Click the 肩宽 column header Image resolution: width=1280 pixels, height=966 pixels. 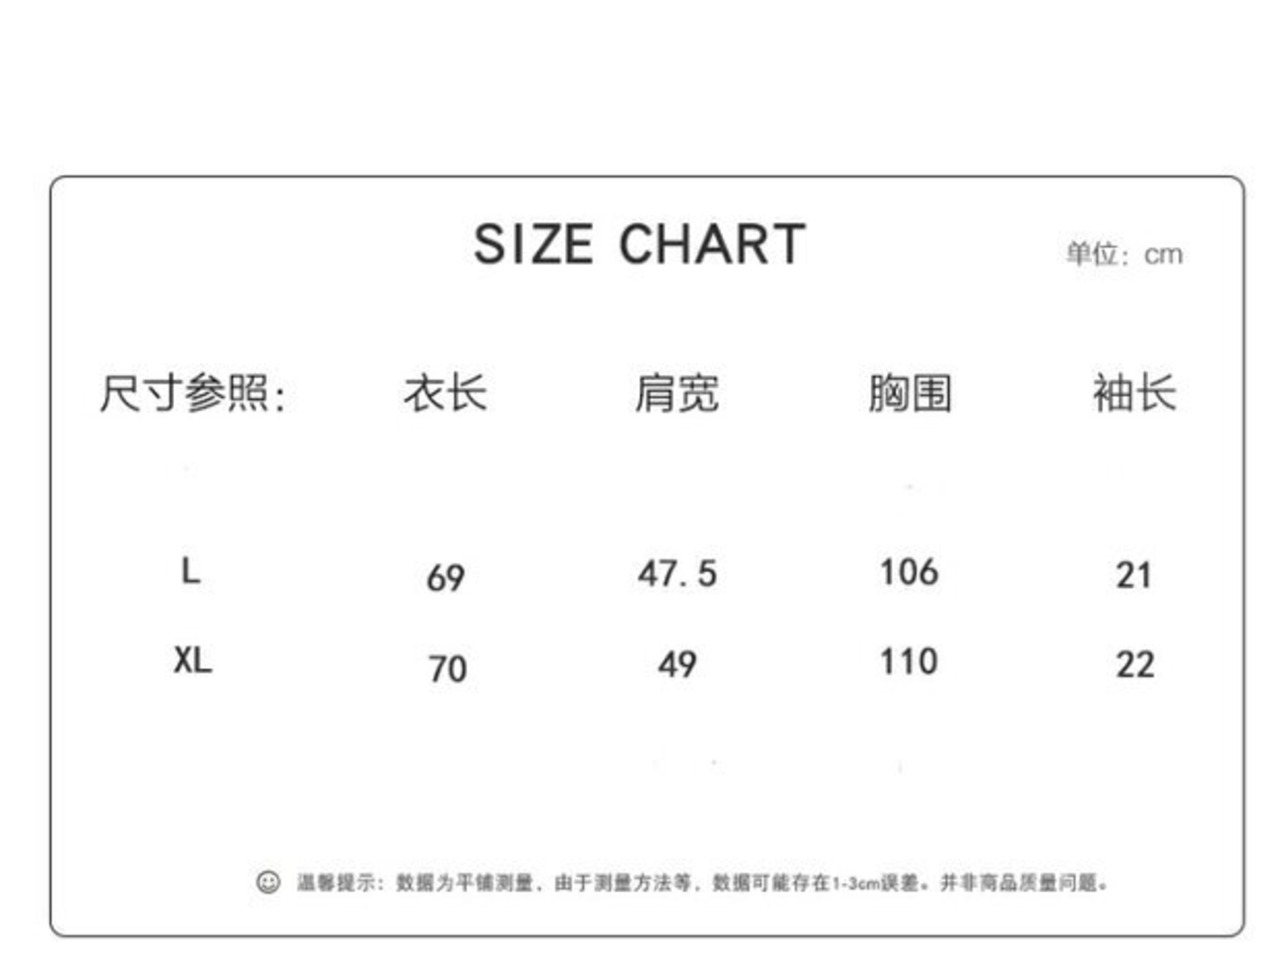pyautogui.click(x=677, y=393)
